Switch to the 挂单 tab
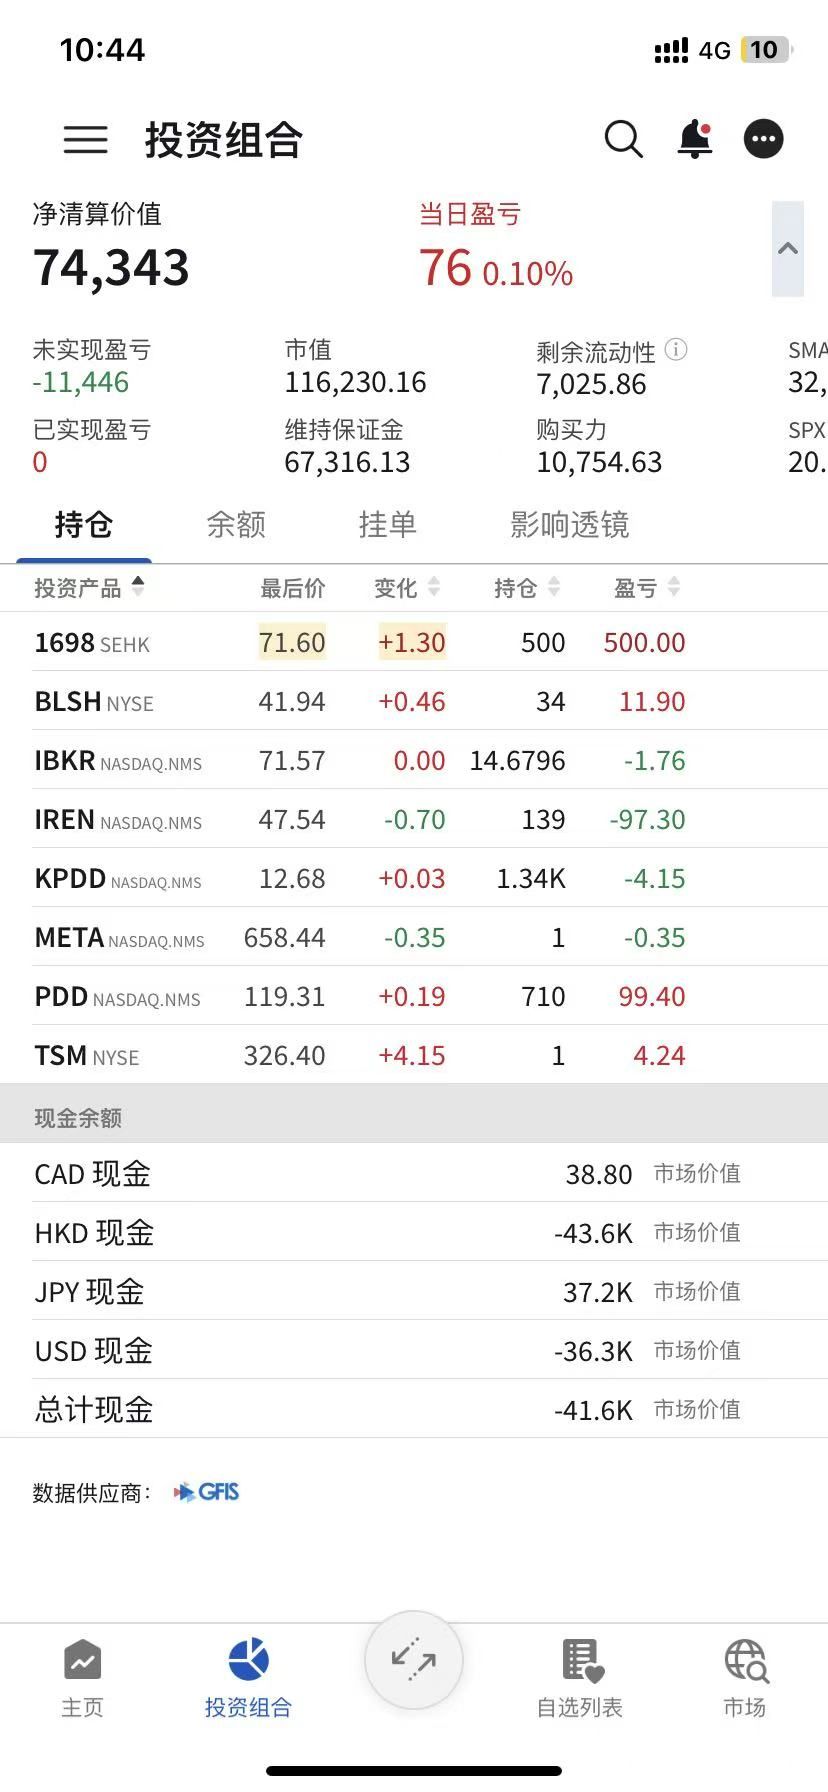This screenshot has height=1792, width=828. pos(387,525)
